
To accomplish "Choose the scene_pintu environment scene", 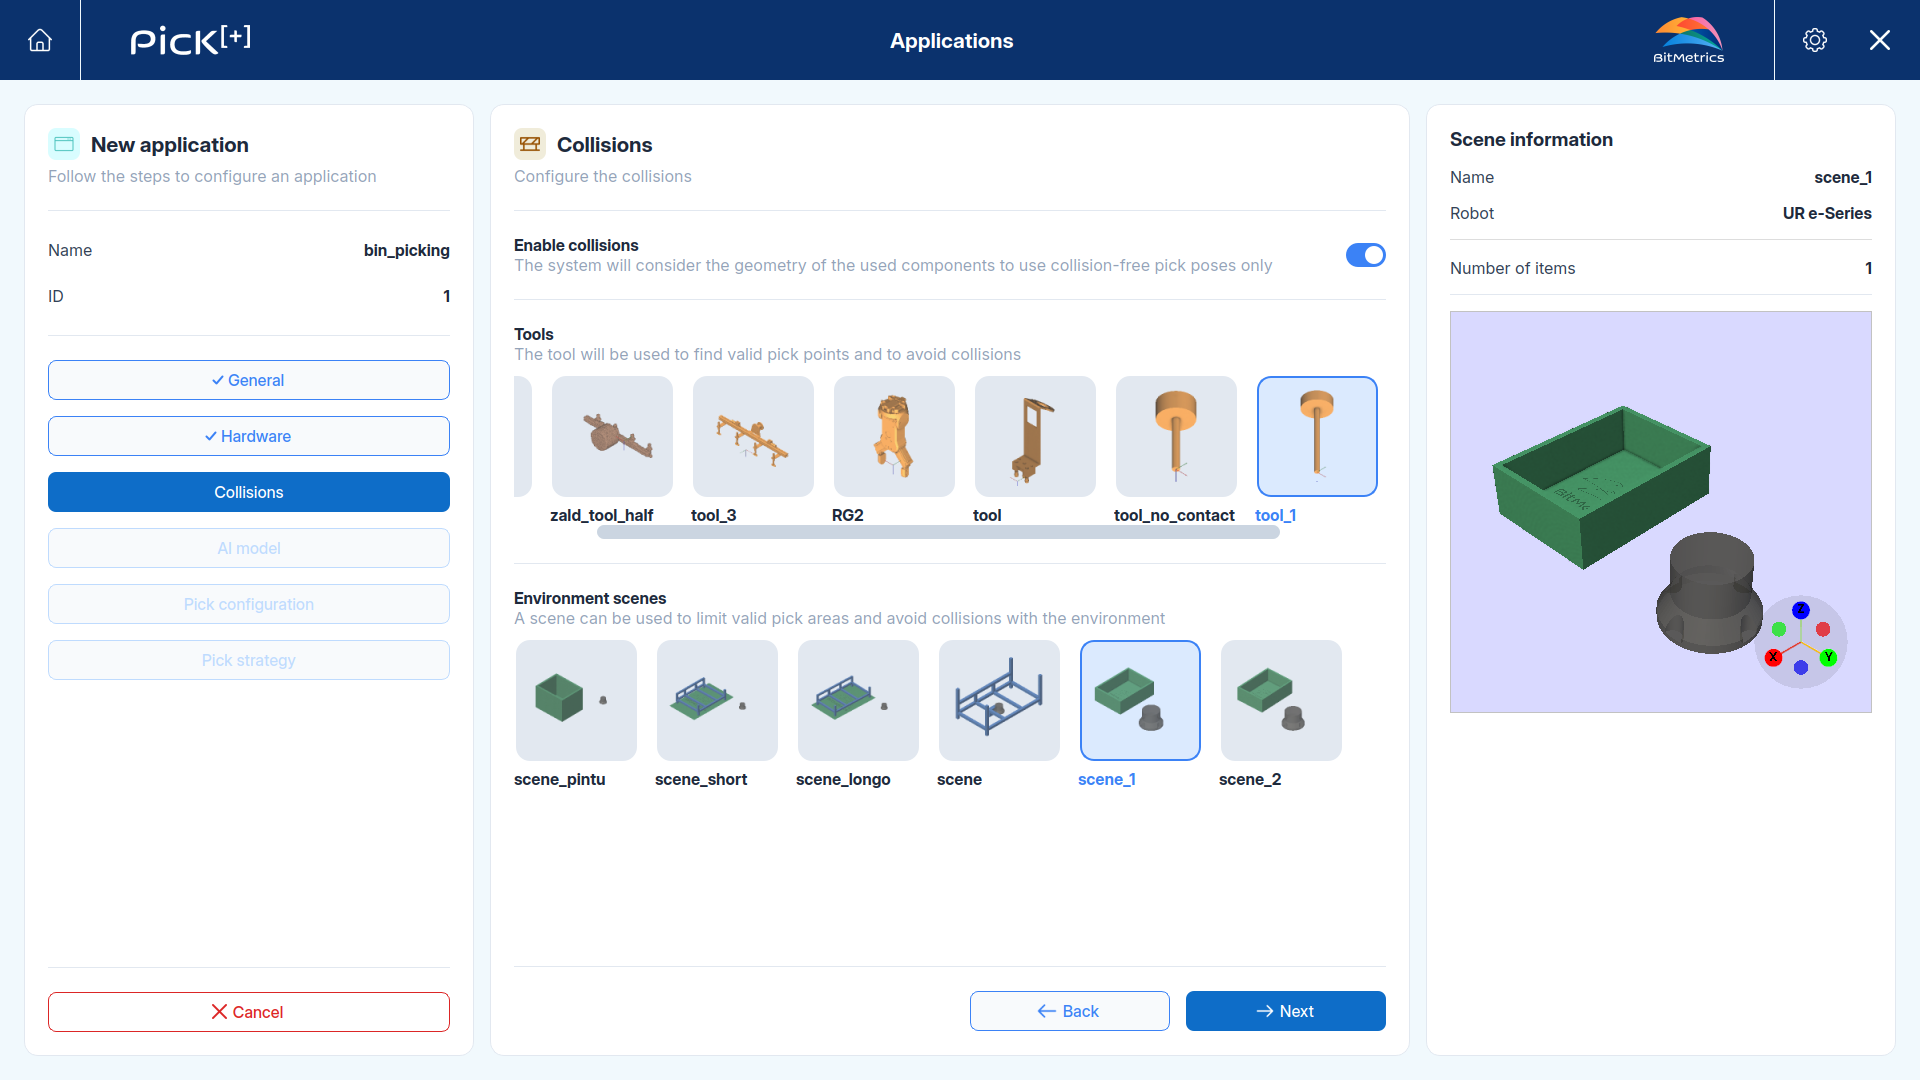I will pos(576,700).
